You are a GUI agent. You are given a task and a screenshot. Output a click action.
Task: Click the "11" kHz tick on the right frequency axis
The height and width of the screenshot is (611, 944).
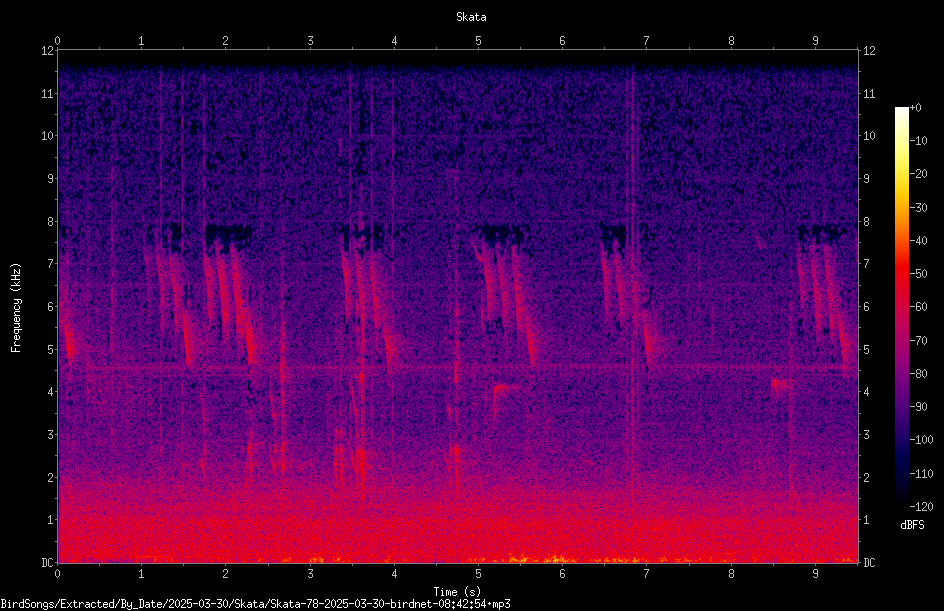coord(869,94)
